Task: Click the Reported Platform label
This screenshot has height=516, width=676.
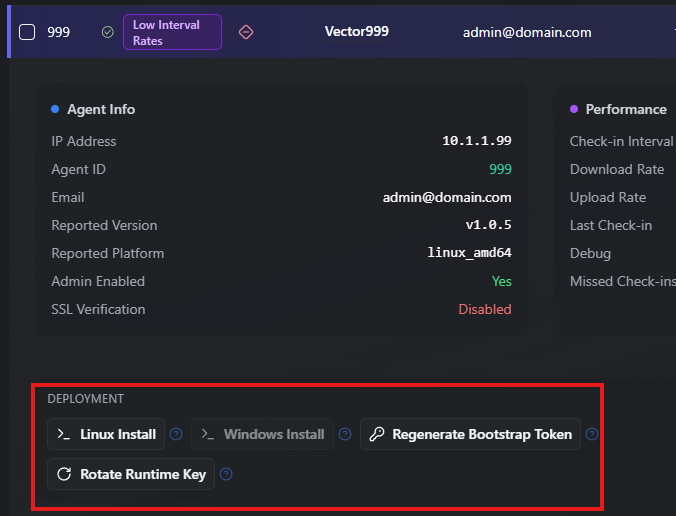Action: pyautogui.click(x=108, y=253)
